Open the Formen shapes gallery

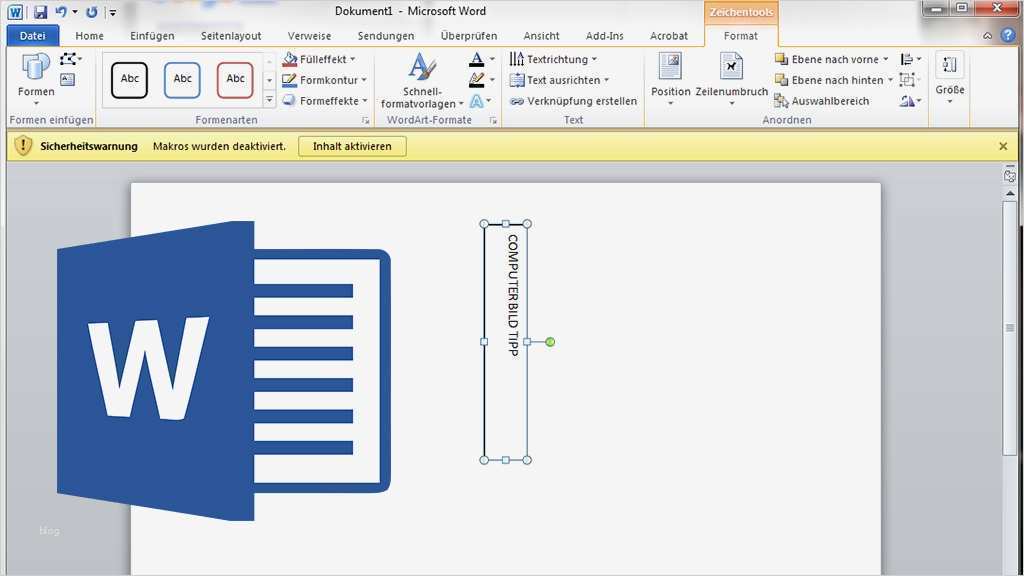(36, 79)
